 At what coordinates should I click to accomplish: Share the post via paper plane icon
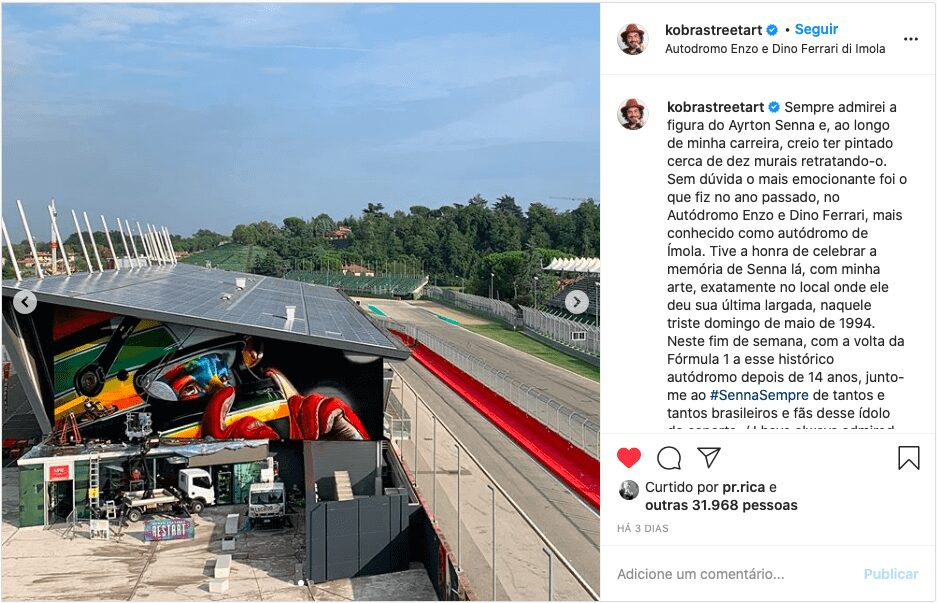(x=709, y=457)
